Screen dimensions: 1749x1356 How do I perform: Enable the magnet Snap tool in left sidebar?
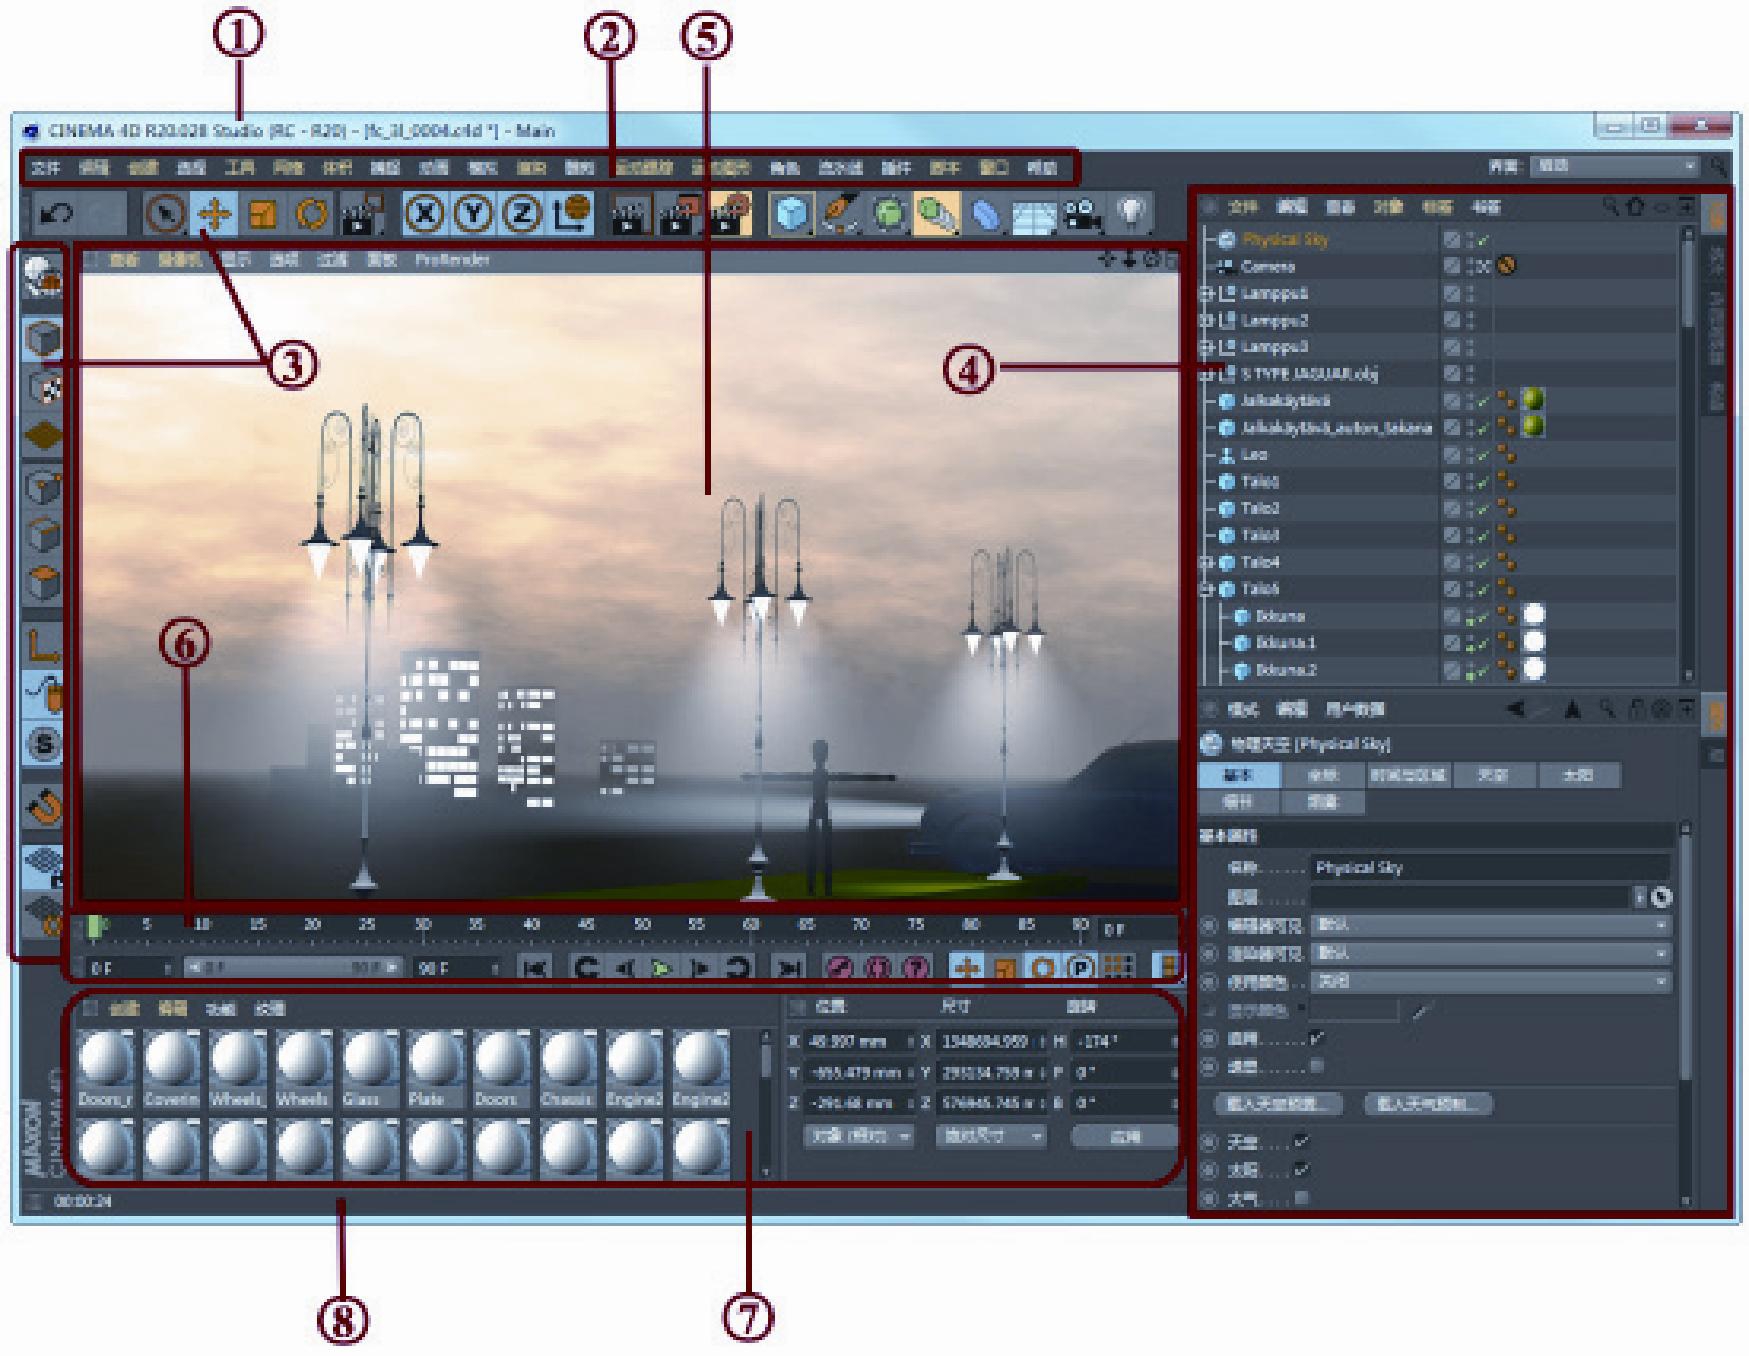pyautogui.click(x=43, y=805)
